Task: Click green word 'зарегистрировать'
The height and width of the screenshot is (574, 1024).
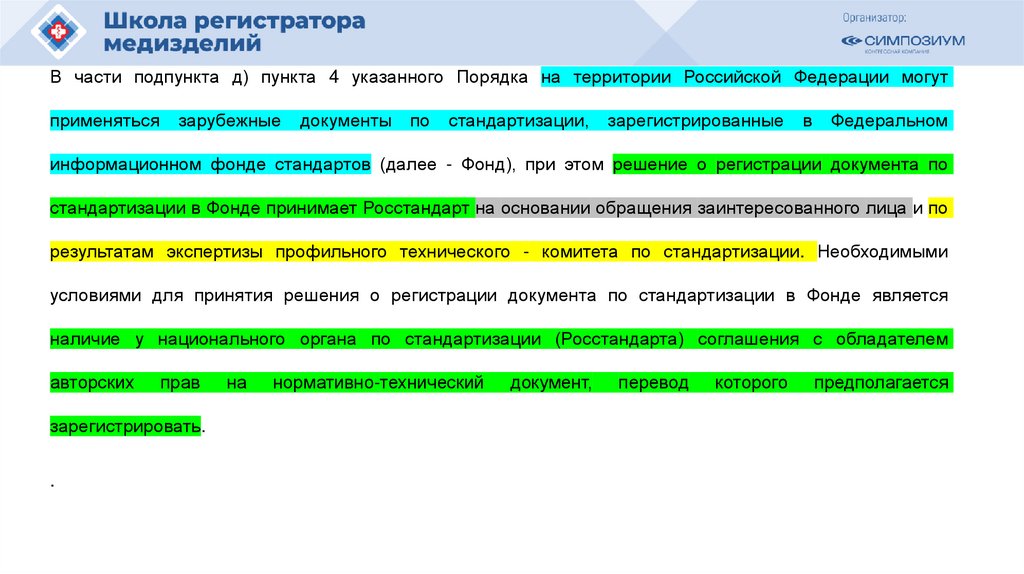Action: pyautogui.click(x=125, y=426)
